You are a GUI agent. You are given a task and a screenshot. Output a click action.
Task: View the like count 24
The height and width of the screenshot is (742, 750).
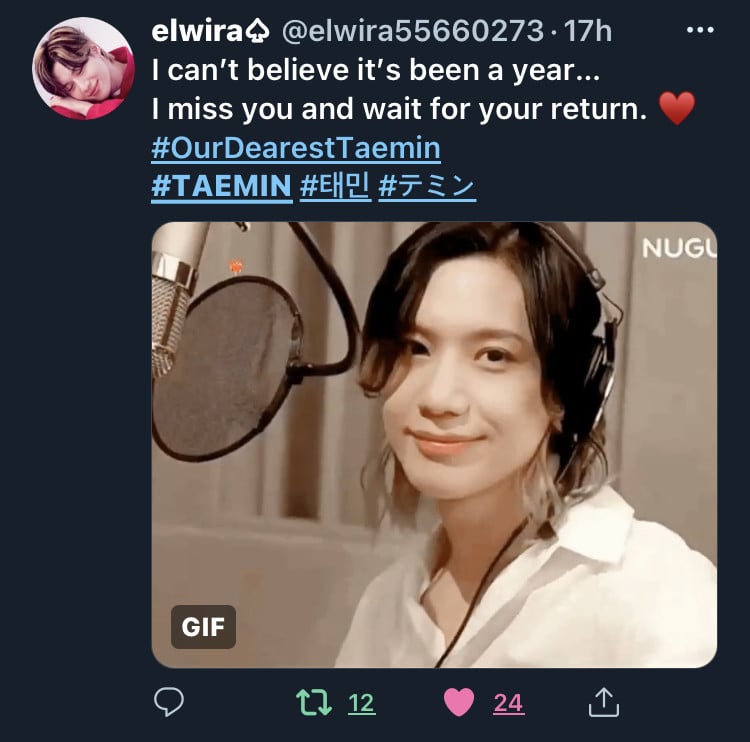coord(508,703)
